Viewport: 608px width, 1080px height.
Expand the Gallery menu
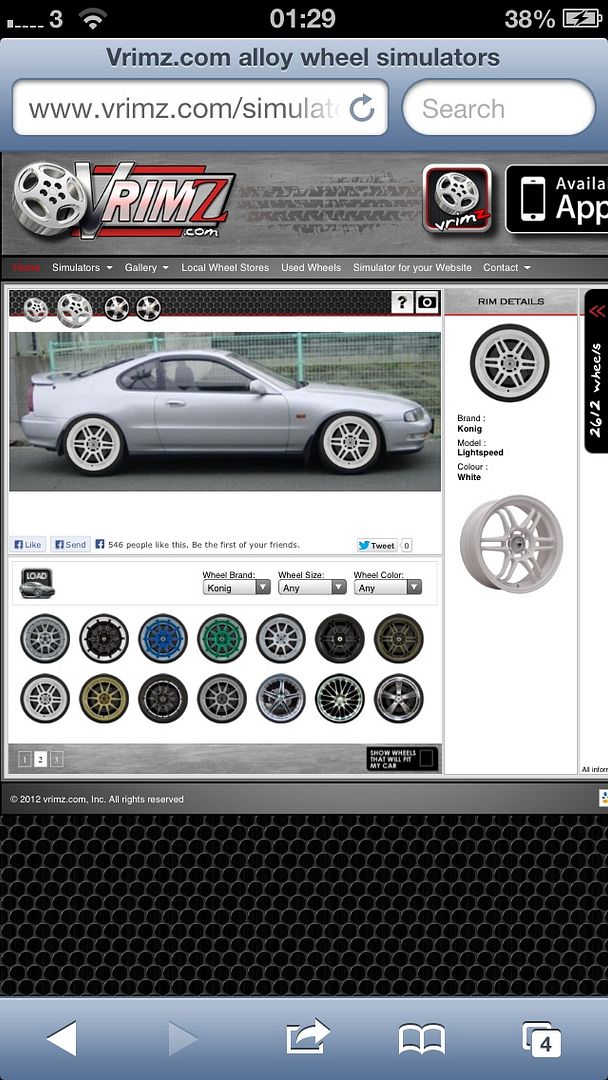(147, 268)
